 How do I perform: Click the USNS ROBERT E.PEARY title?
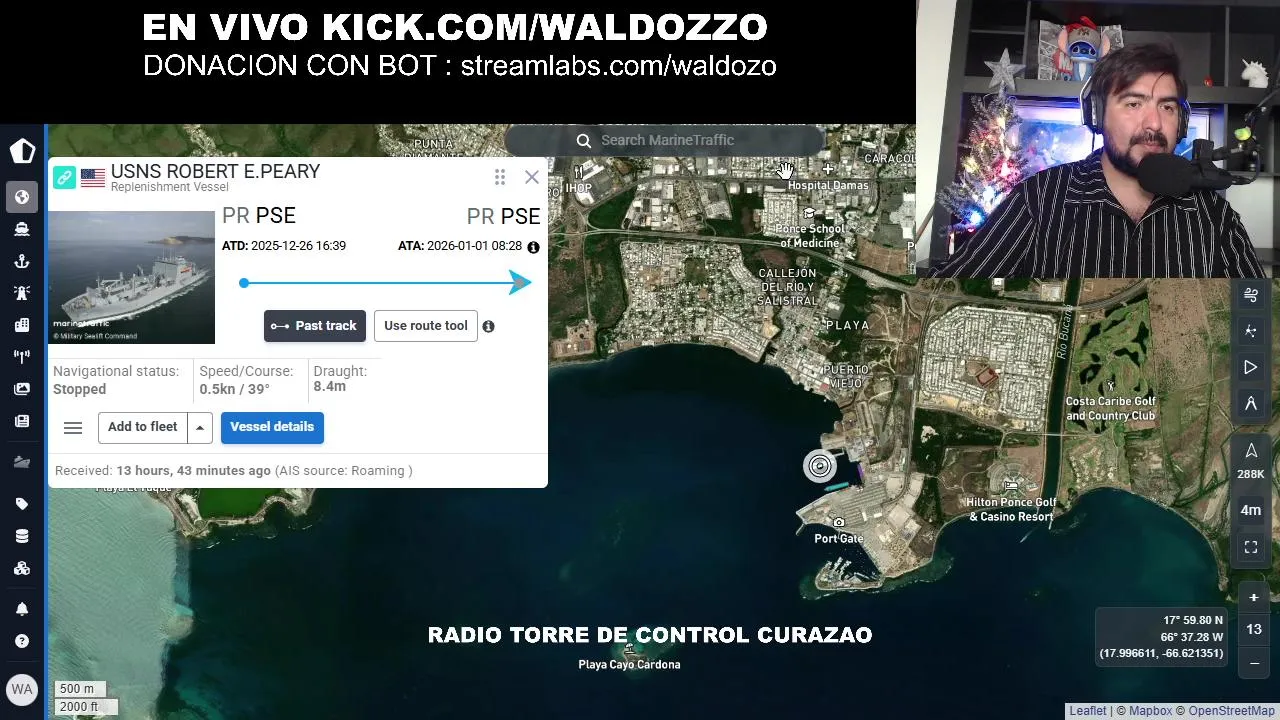[216, 172]
